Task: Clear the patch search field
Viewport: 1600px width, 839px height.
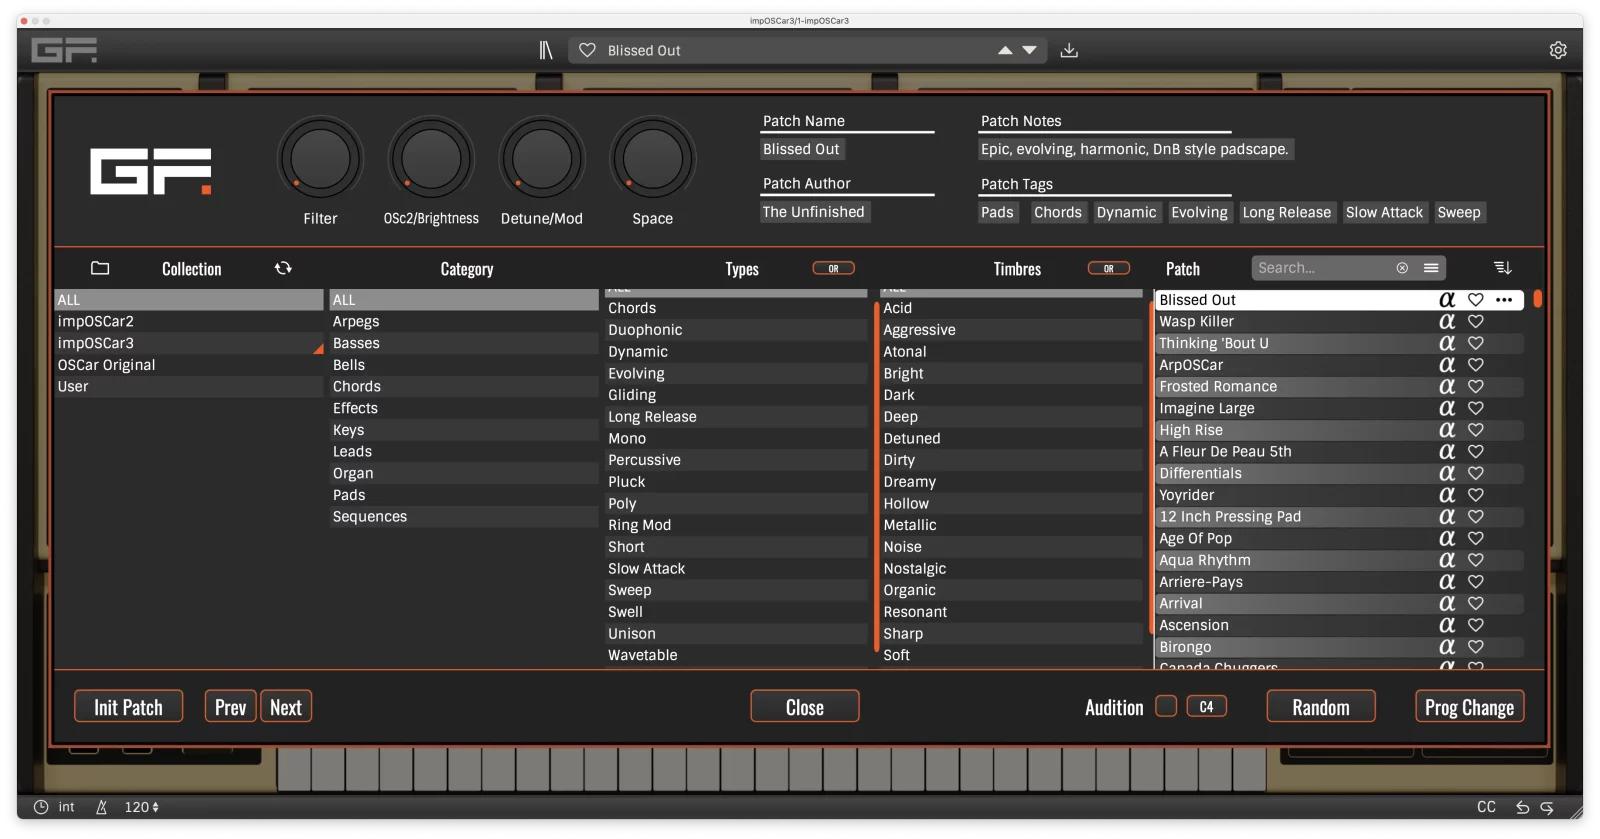Action: point(1402,268)
